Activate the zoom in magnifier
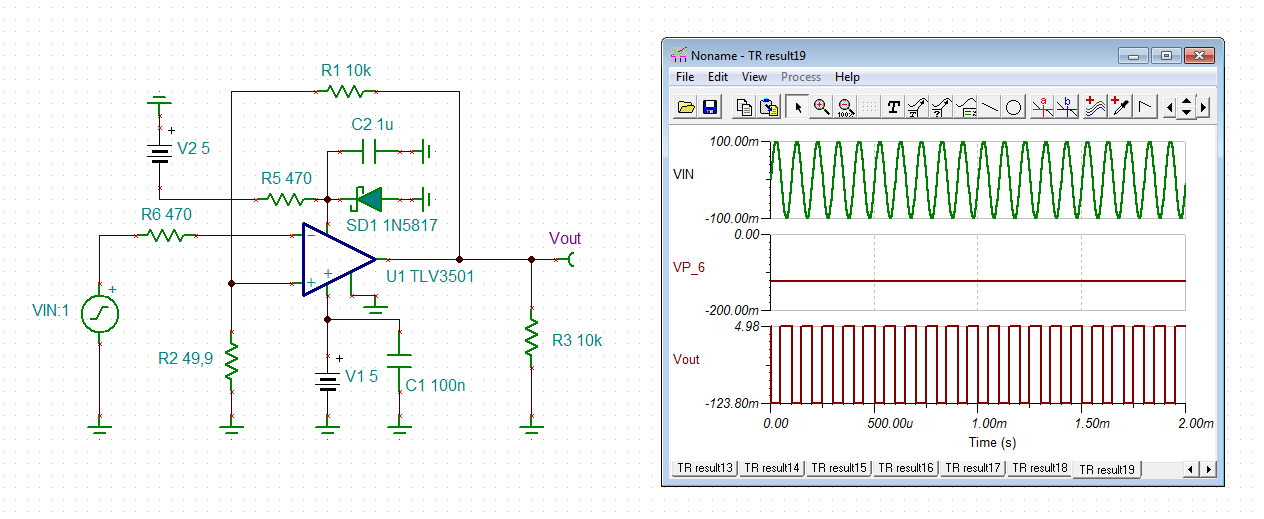Viewport: 1264px width, 519px height. click(822, 106)
